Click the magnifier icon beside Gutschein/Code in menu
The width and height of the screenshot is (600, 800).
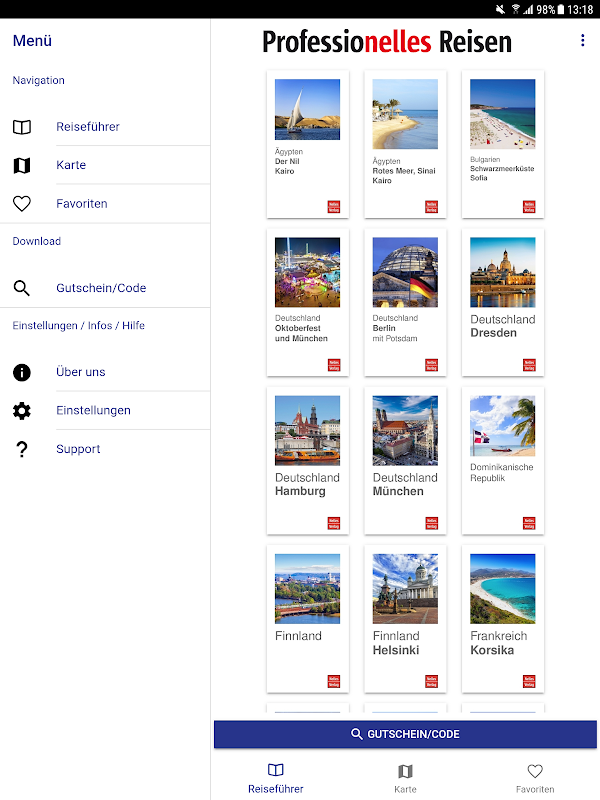[21, 288]
